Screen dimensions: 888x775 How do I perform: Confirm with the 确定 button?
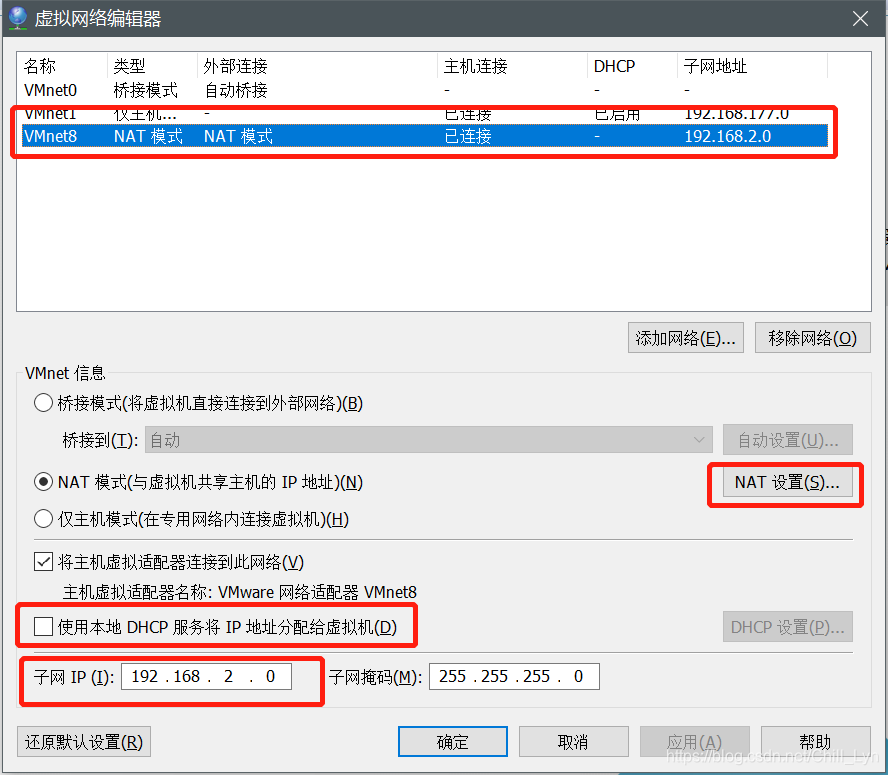click(x=452, y=742)
